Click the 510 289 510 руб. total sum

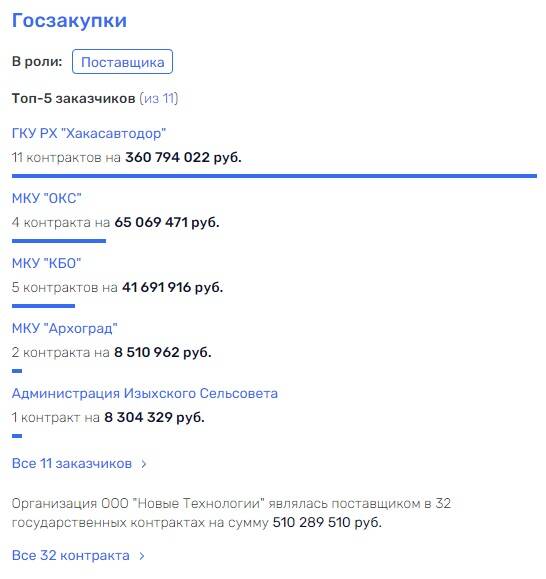click(x=327, y=523)
